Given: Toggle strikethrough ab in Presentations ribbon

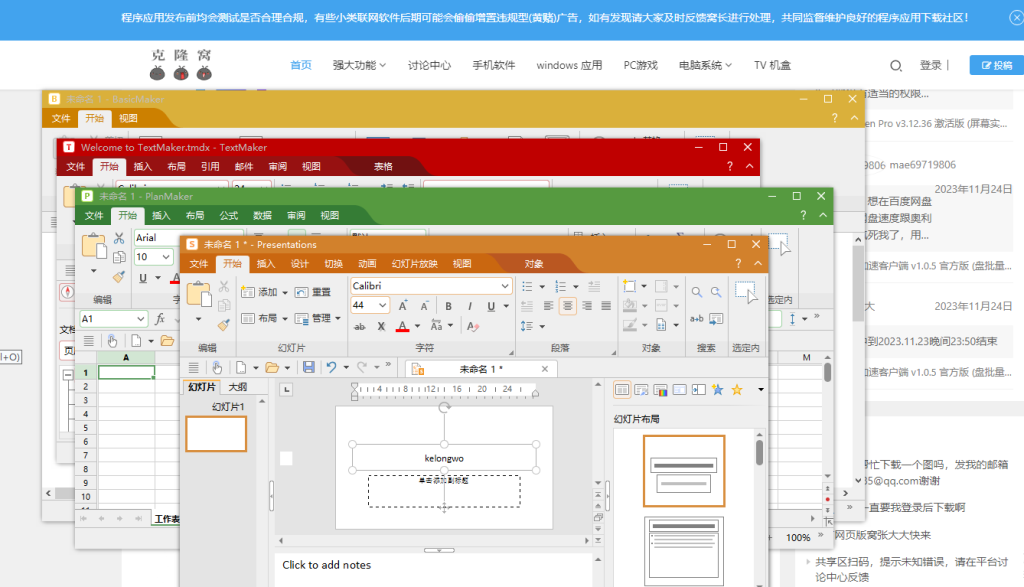Looking at the screenshot, I should [x=360, y=326].
